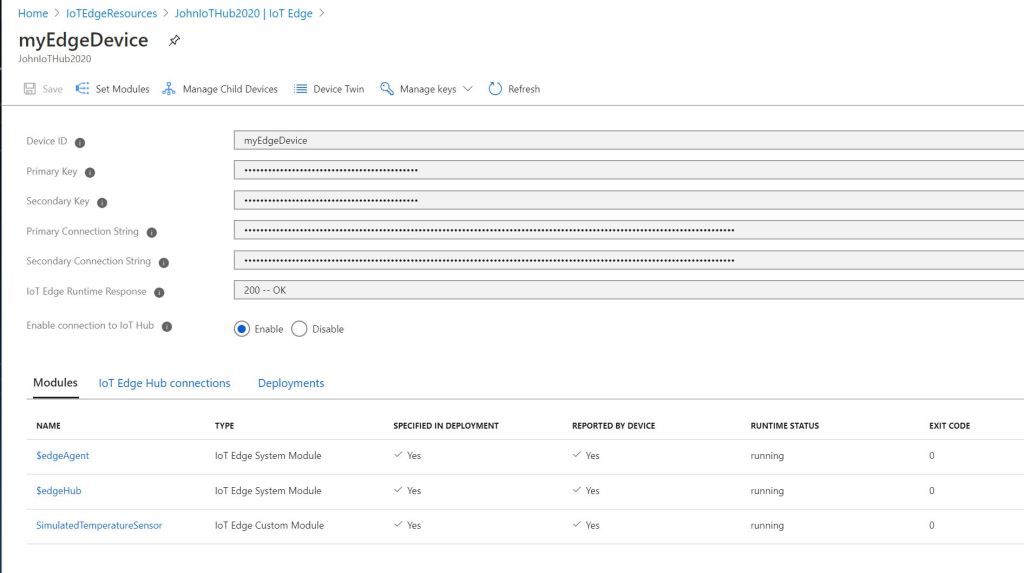Go to IoTEdgeResources in breadcrumb
This screenshot has width=1024, height=573.
[x=111, y=14]
